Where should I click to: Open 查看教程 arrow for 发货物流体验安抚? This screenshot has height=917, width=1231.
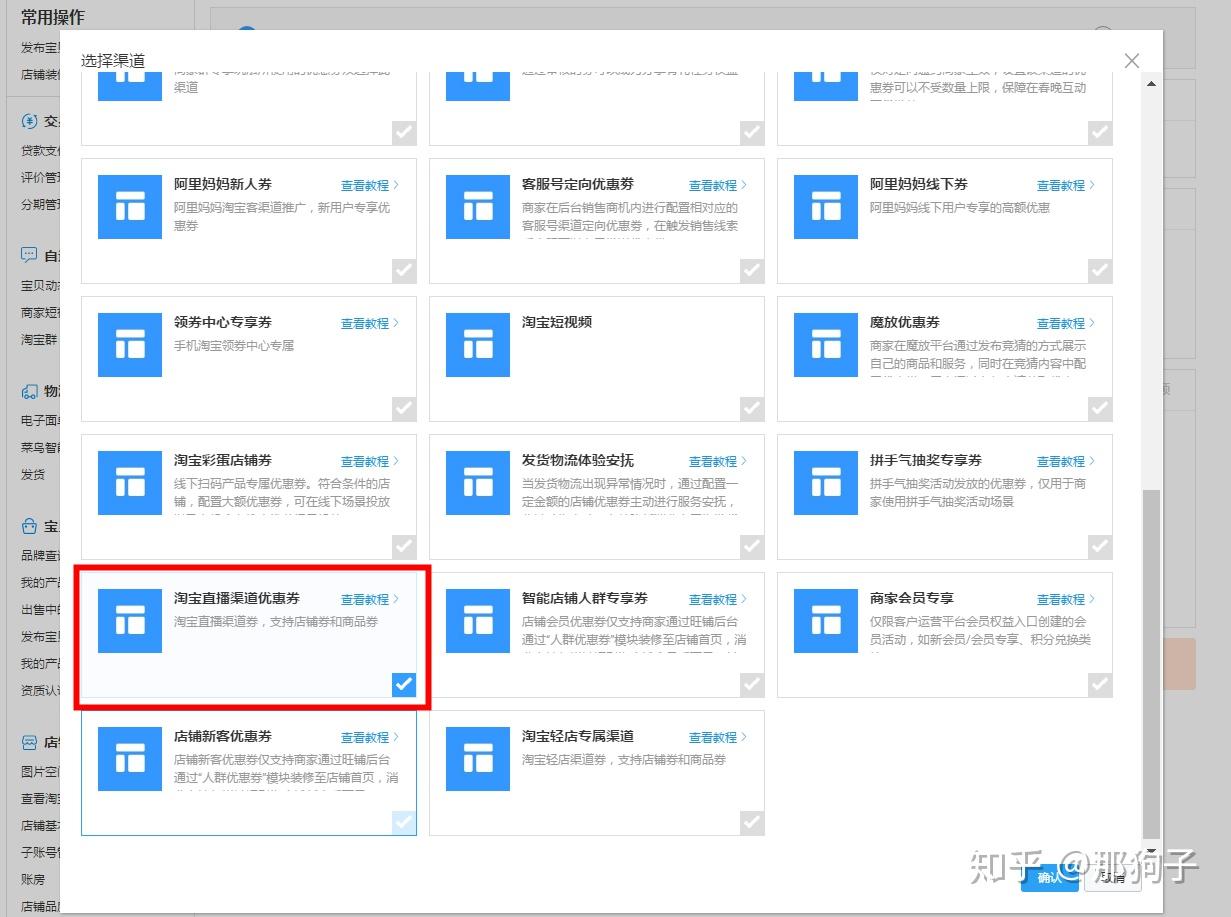[x=744, y=461]
